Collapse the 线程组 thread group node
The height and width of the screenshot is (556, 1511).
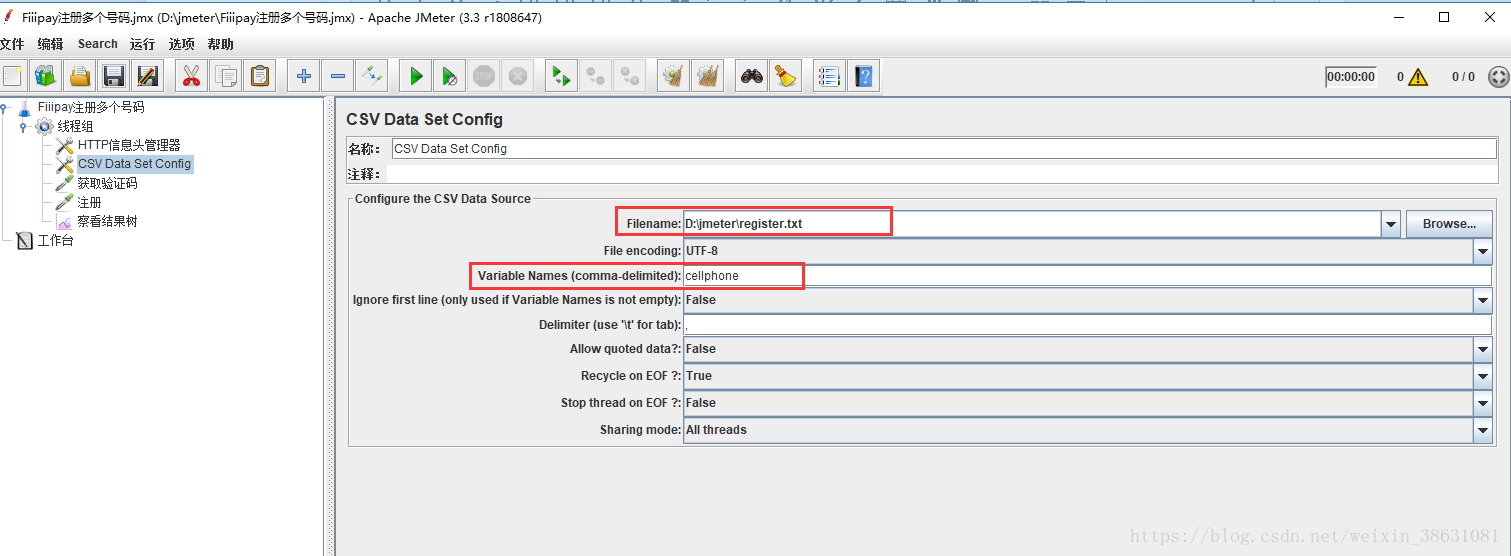click(23, 126)
